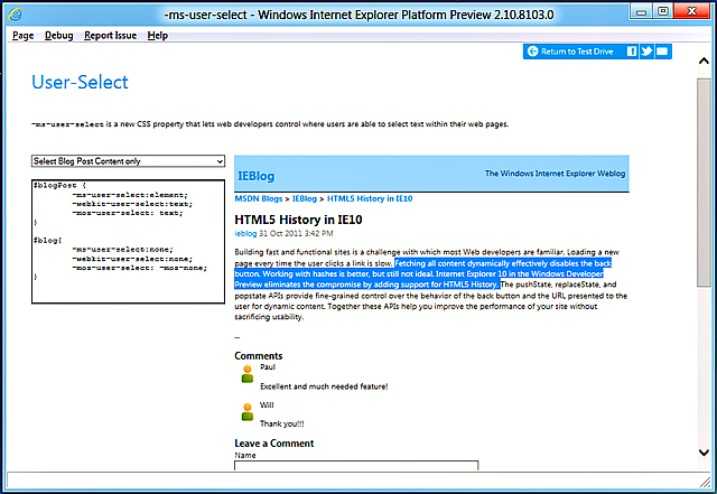Image resolution: width=717 pixels, height=494 pixels.
Task: Open the Report Issue menu
Action: [x=110, y=35]
